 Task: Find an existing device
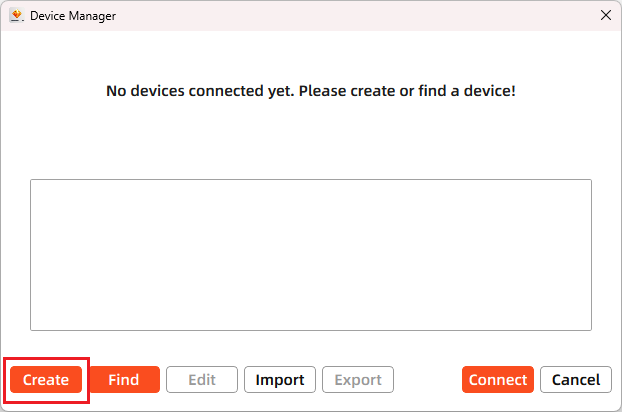(x=124, y=380)
